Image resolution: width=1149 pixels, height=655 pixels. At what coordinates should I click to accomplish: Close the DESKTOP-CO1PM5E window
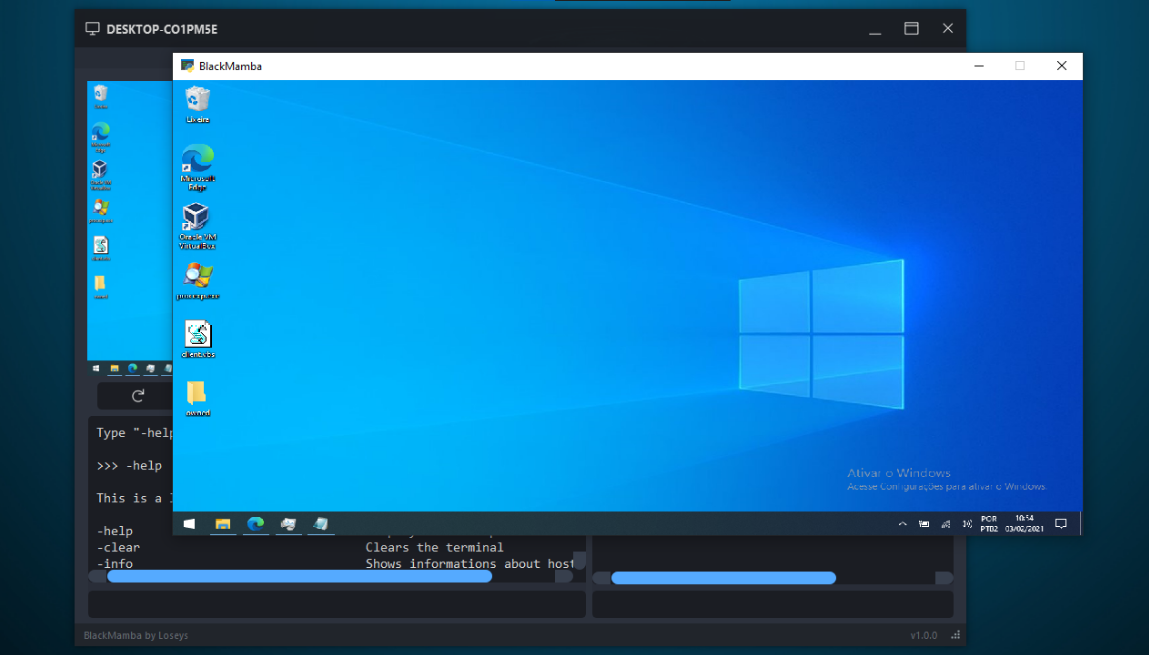(x=947, y=29)
